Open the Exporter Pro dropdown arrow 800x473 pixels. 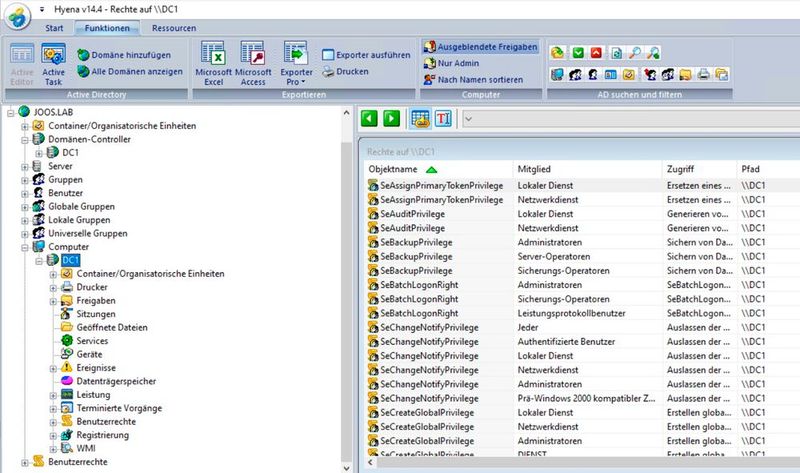[303, 82]
